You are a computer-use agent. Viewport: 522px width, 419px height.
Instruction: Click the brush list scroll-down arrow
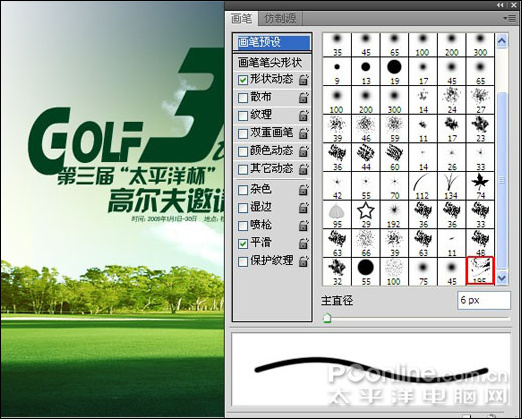[502, 277]
